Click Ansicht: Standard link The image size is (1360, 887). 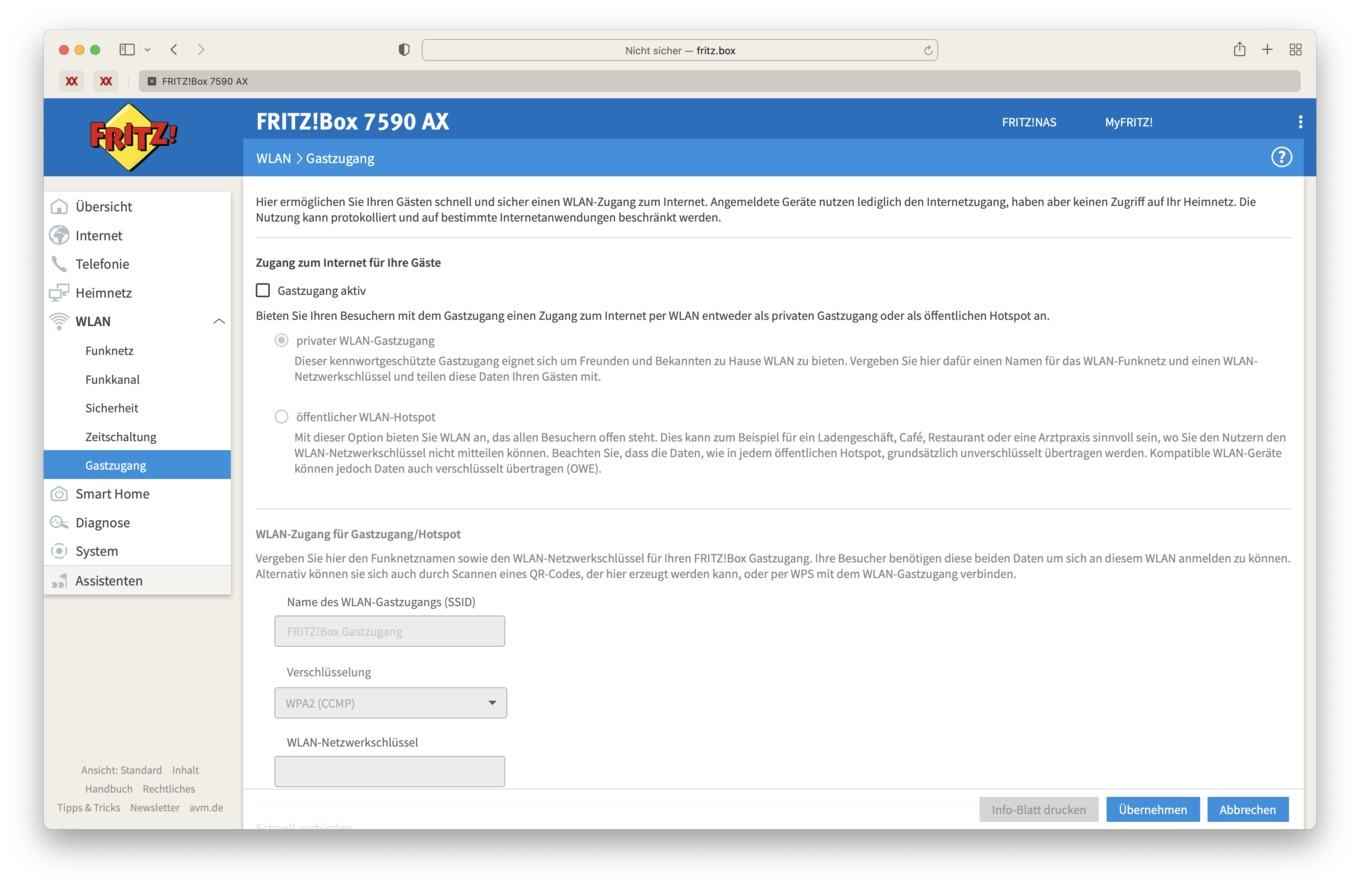pyautogui.click(x=121, y=770)
